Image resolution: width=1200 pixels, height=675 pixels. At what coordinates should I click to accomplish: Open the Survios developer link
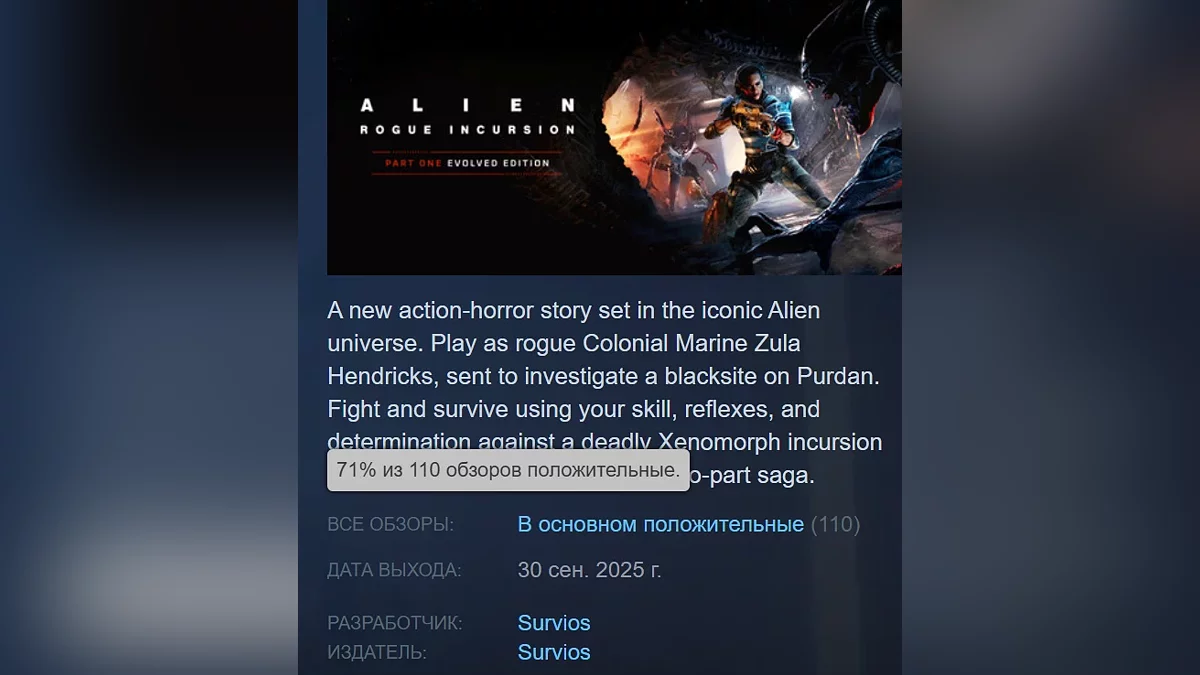click(554, 623)
